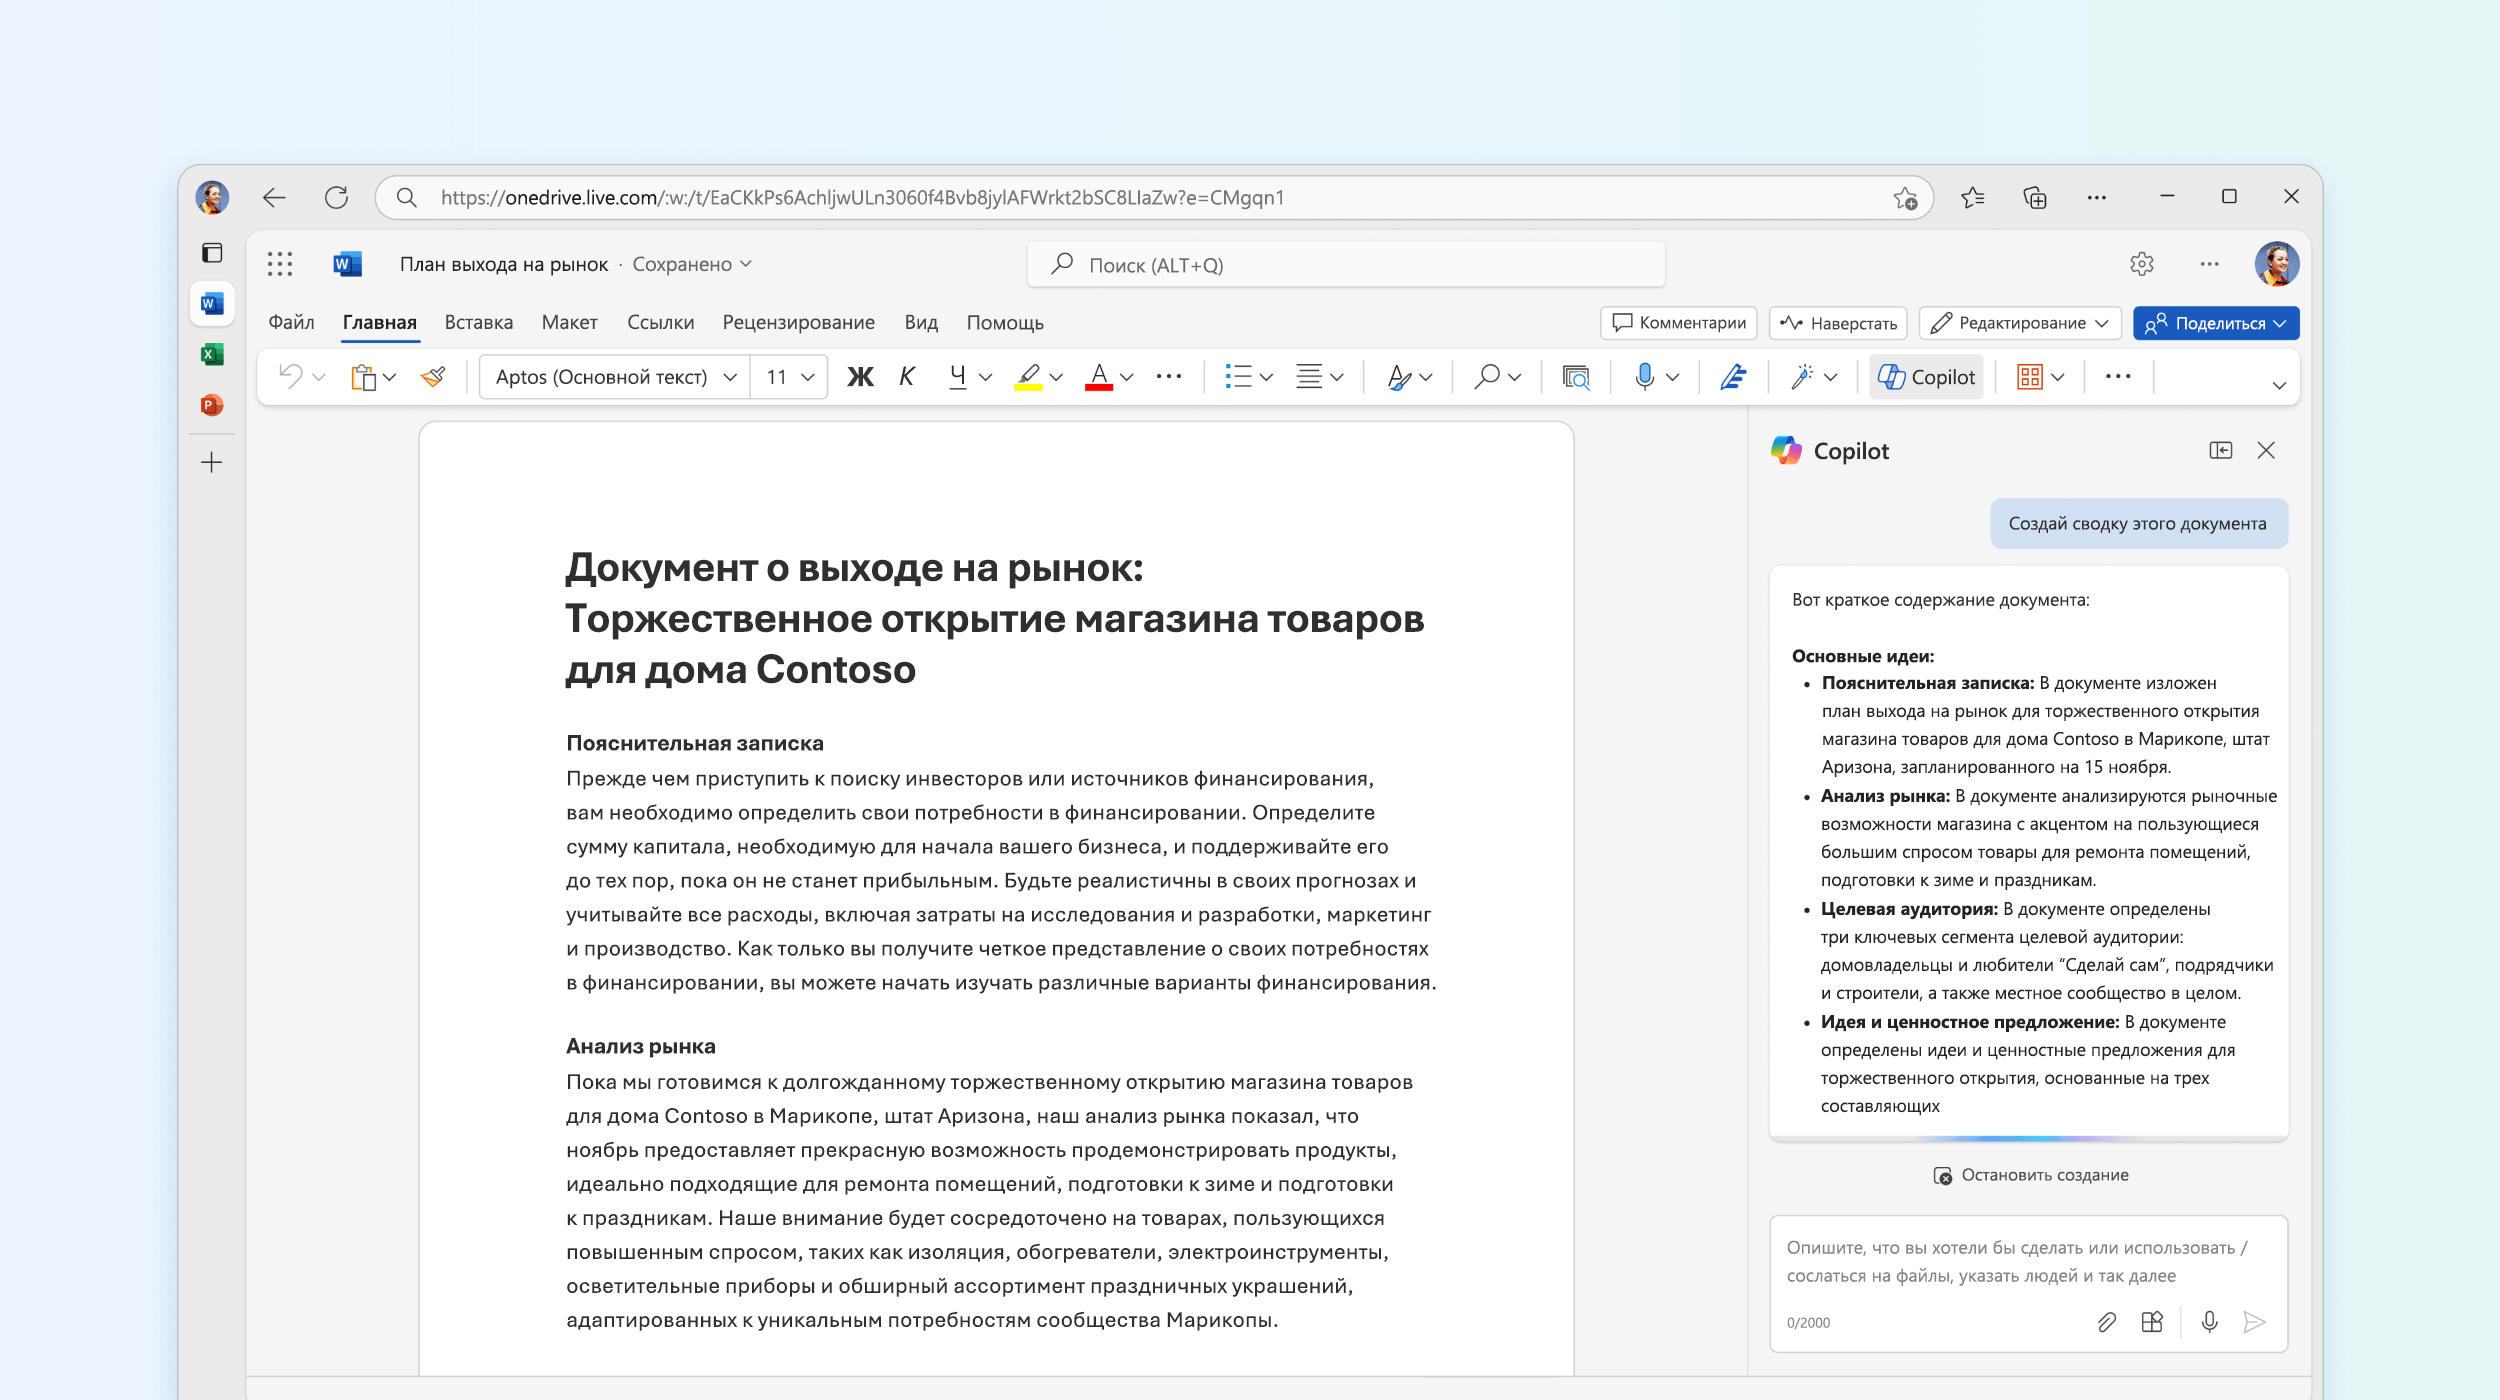
Task: Apply yellow text highlight color
Action: 1028,377
